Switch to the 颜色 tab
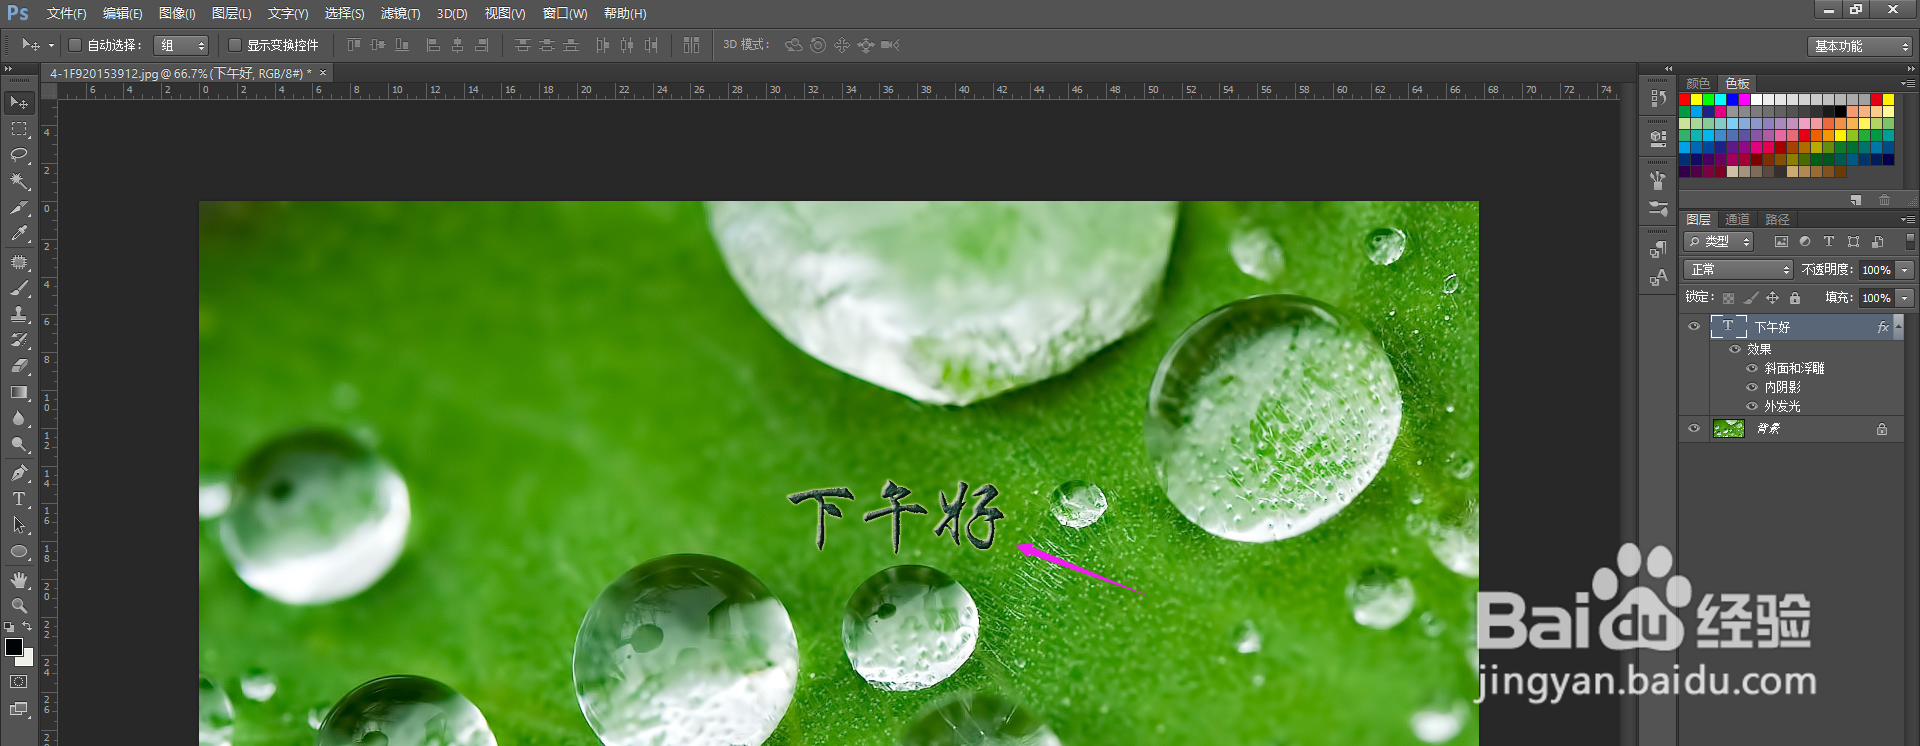The height and width of the screenshot is (746, 1920). point(1698,84)
